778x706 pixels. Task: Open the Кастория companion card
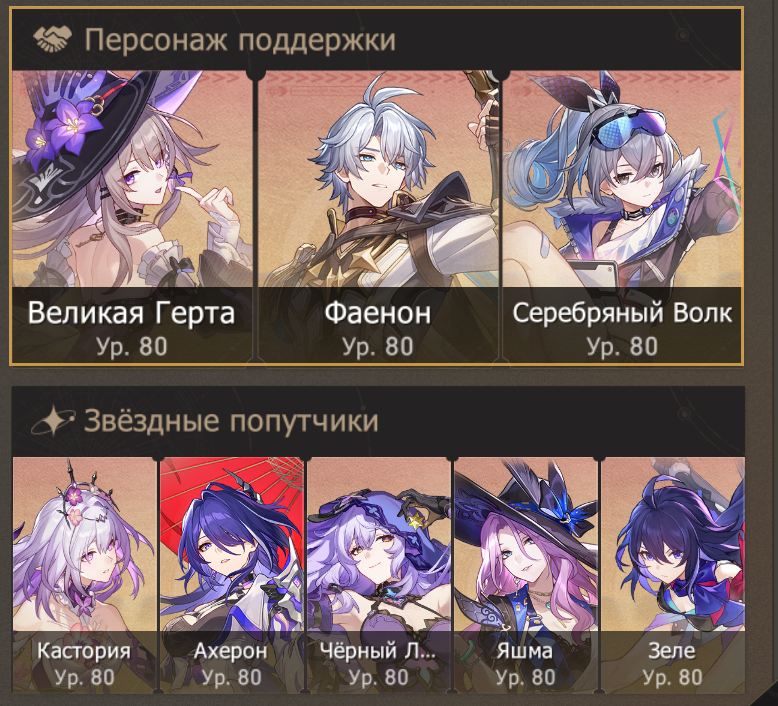pyautogui.click(x=84, y=575)
